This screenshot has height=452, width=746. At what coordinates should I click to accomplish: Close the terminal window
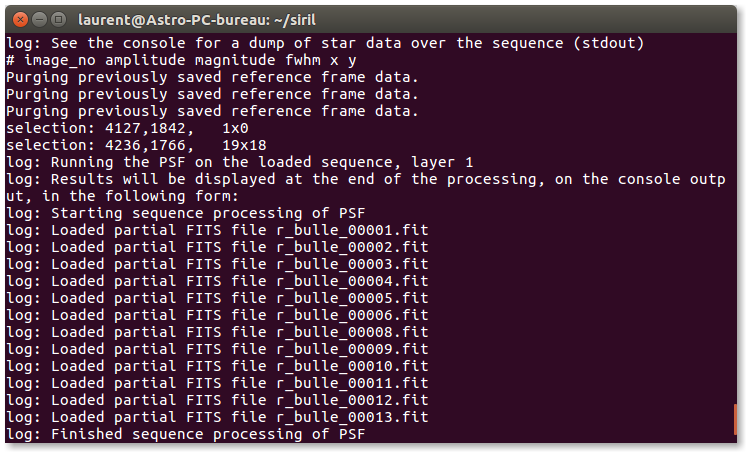tap(19, 19)
